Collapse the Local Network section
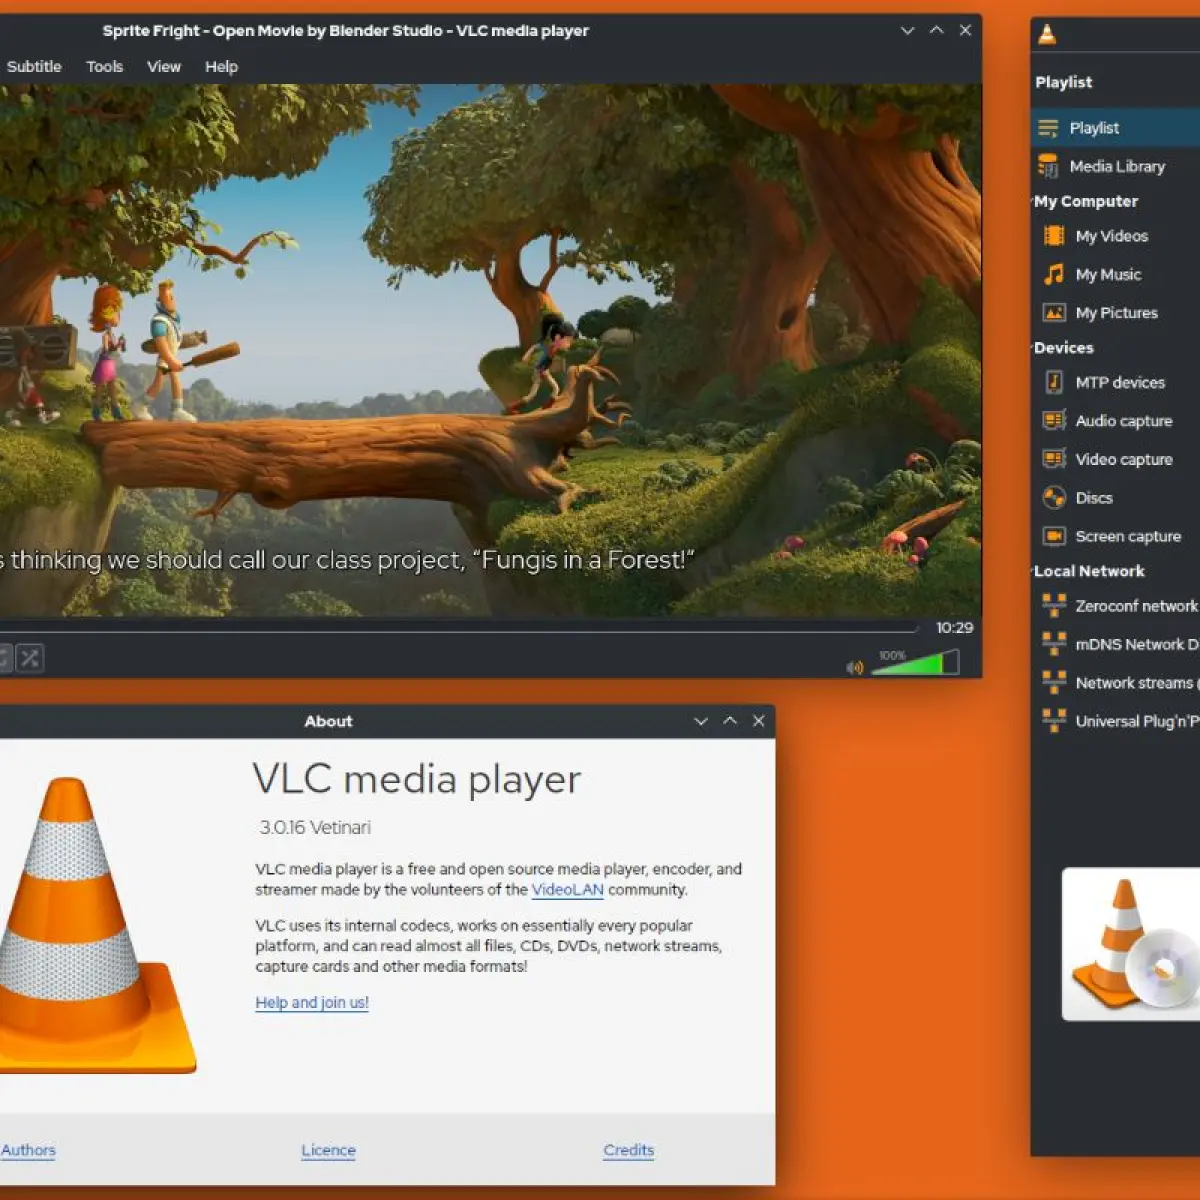The image size is (1200, 1200). click(1089, 571)
